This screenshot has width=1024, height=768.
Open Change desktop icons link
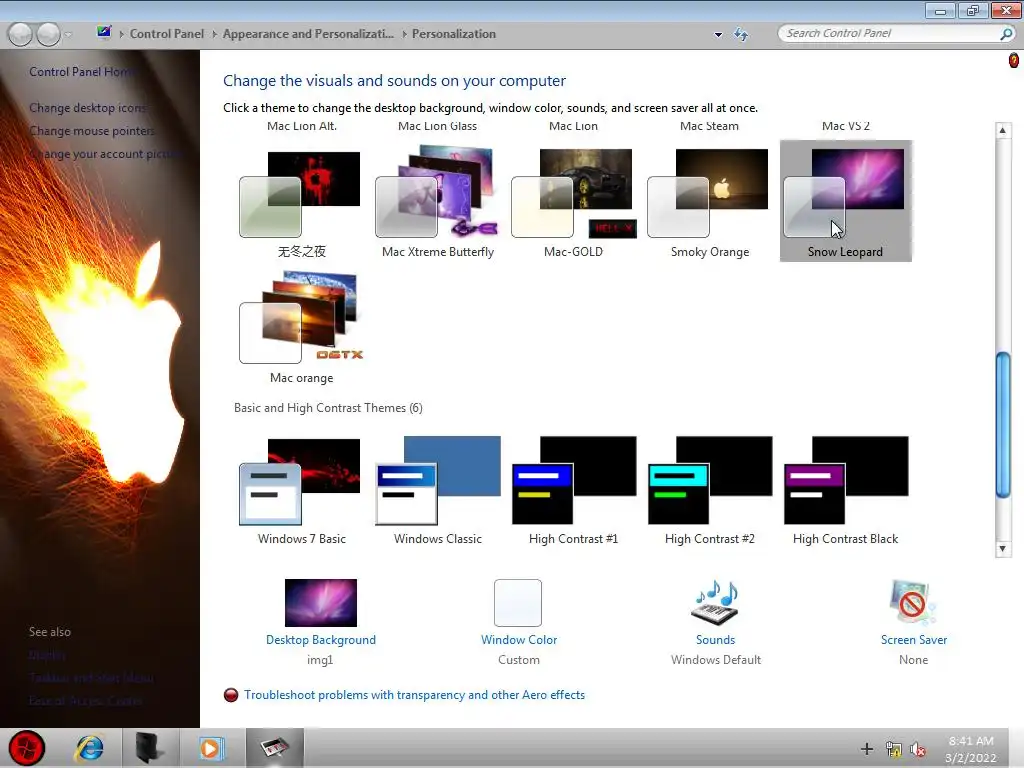pos(88,108)
